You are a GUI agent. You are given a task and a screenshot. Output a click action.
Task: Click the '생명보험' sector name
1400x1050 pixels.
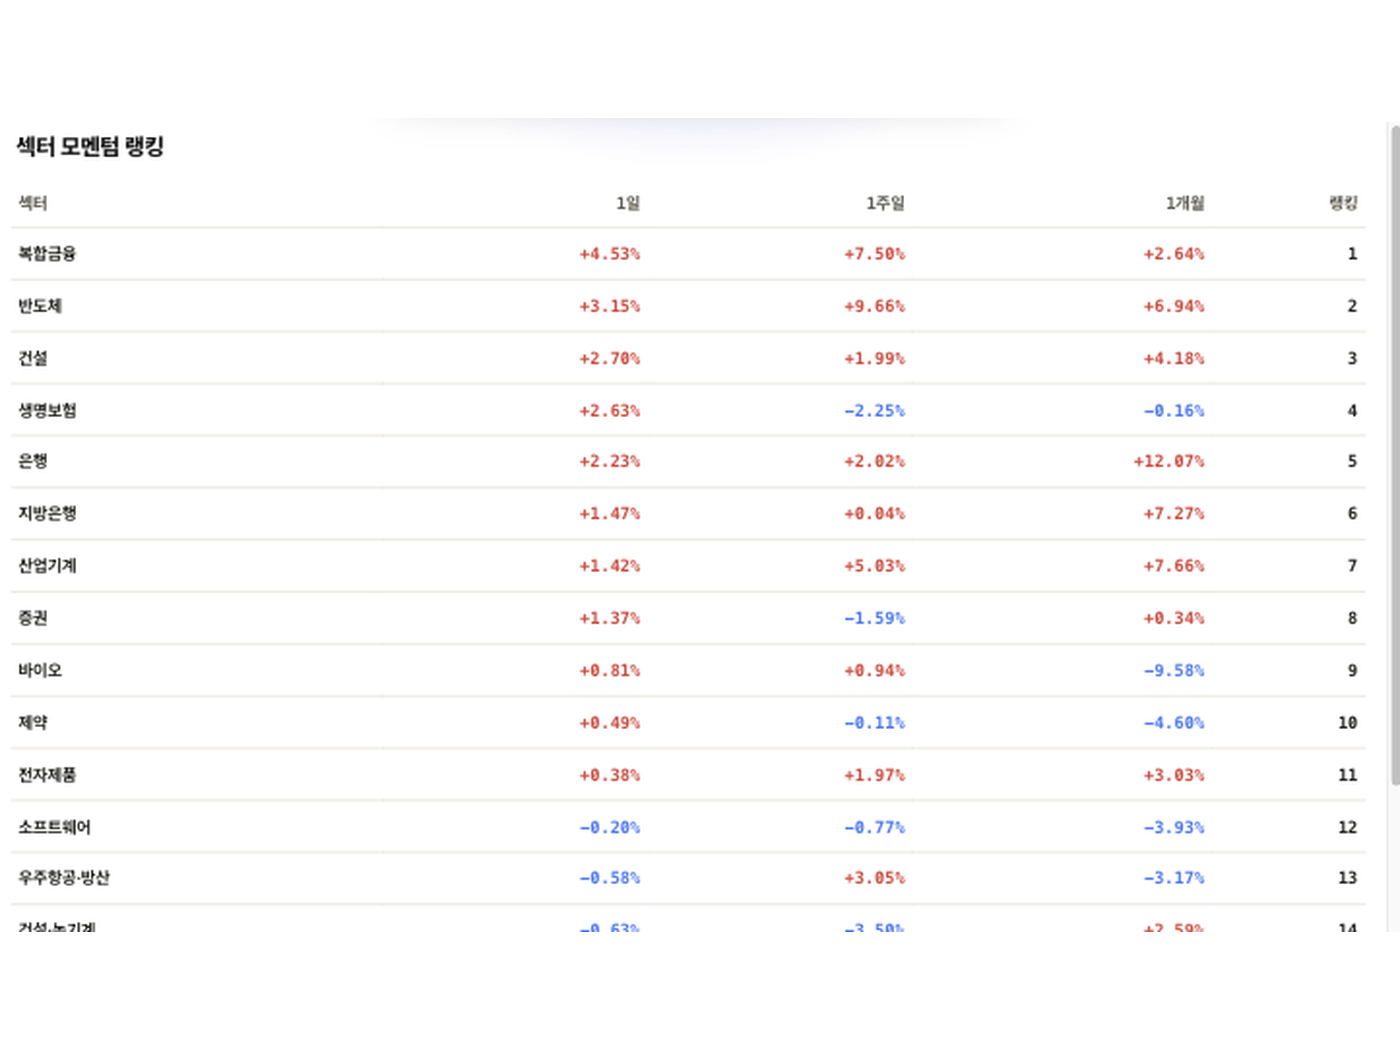tap(47, 410)
